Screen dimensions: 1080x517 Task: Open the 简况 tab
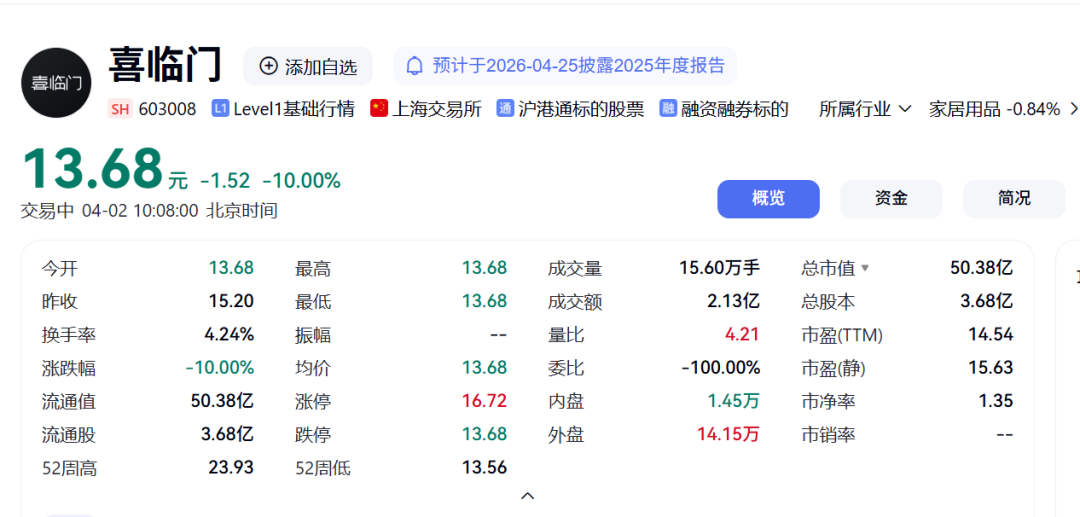pos(1013,198)
